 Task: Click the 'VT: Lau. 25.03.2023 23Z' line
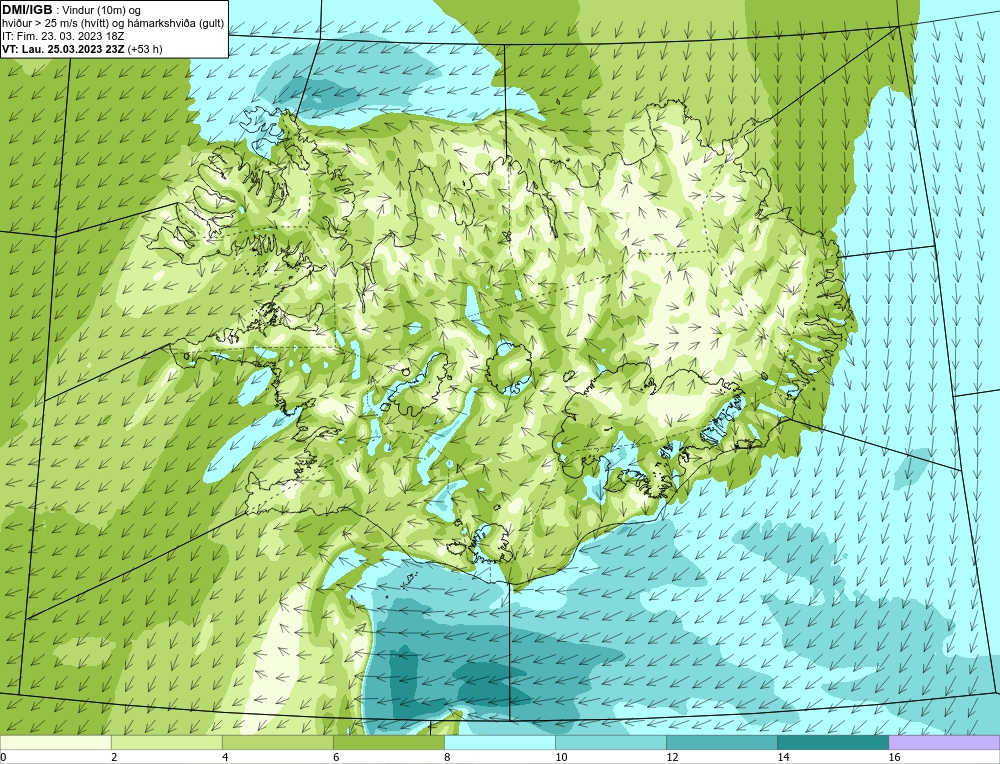click(x=64, y=49)
